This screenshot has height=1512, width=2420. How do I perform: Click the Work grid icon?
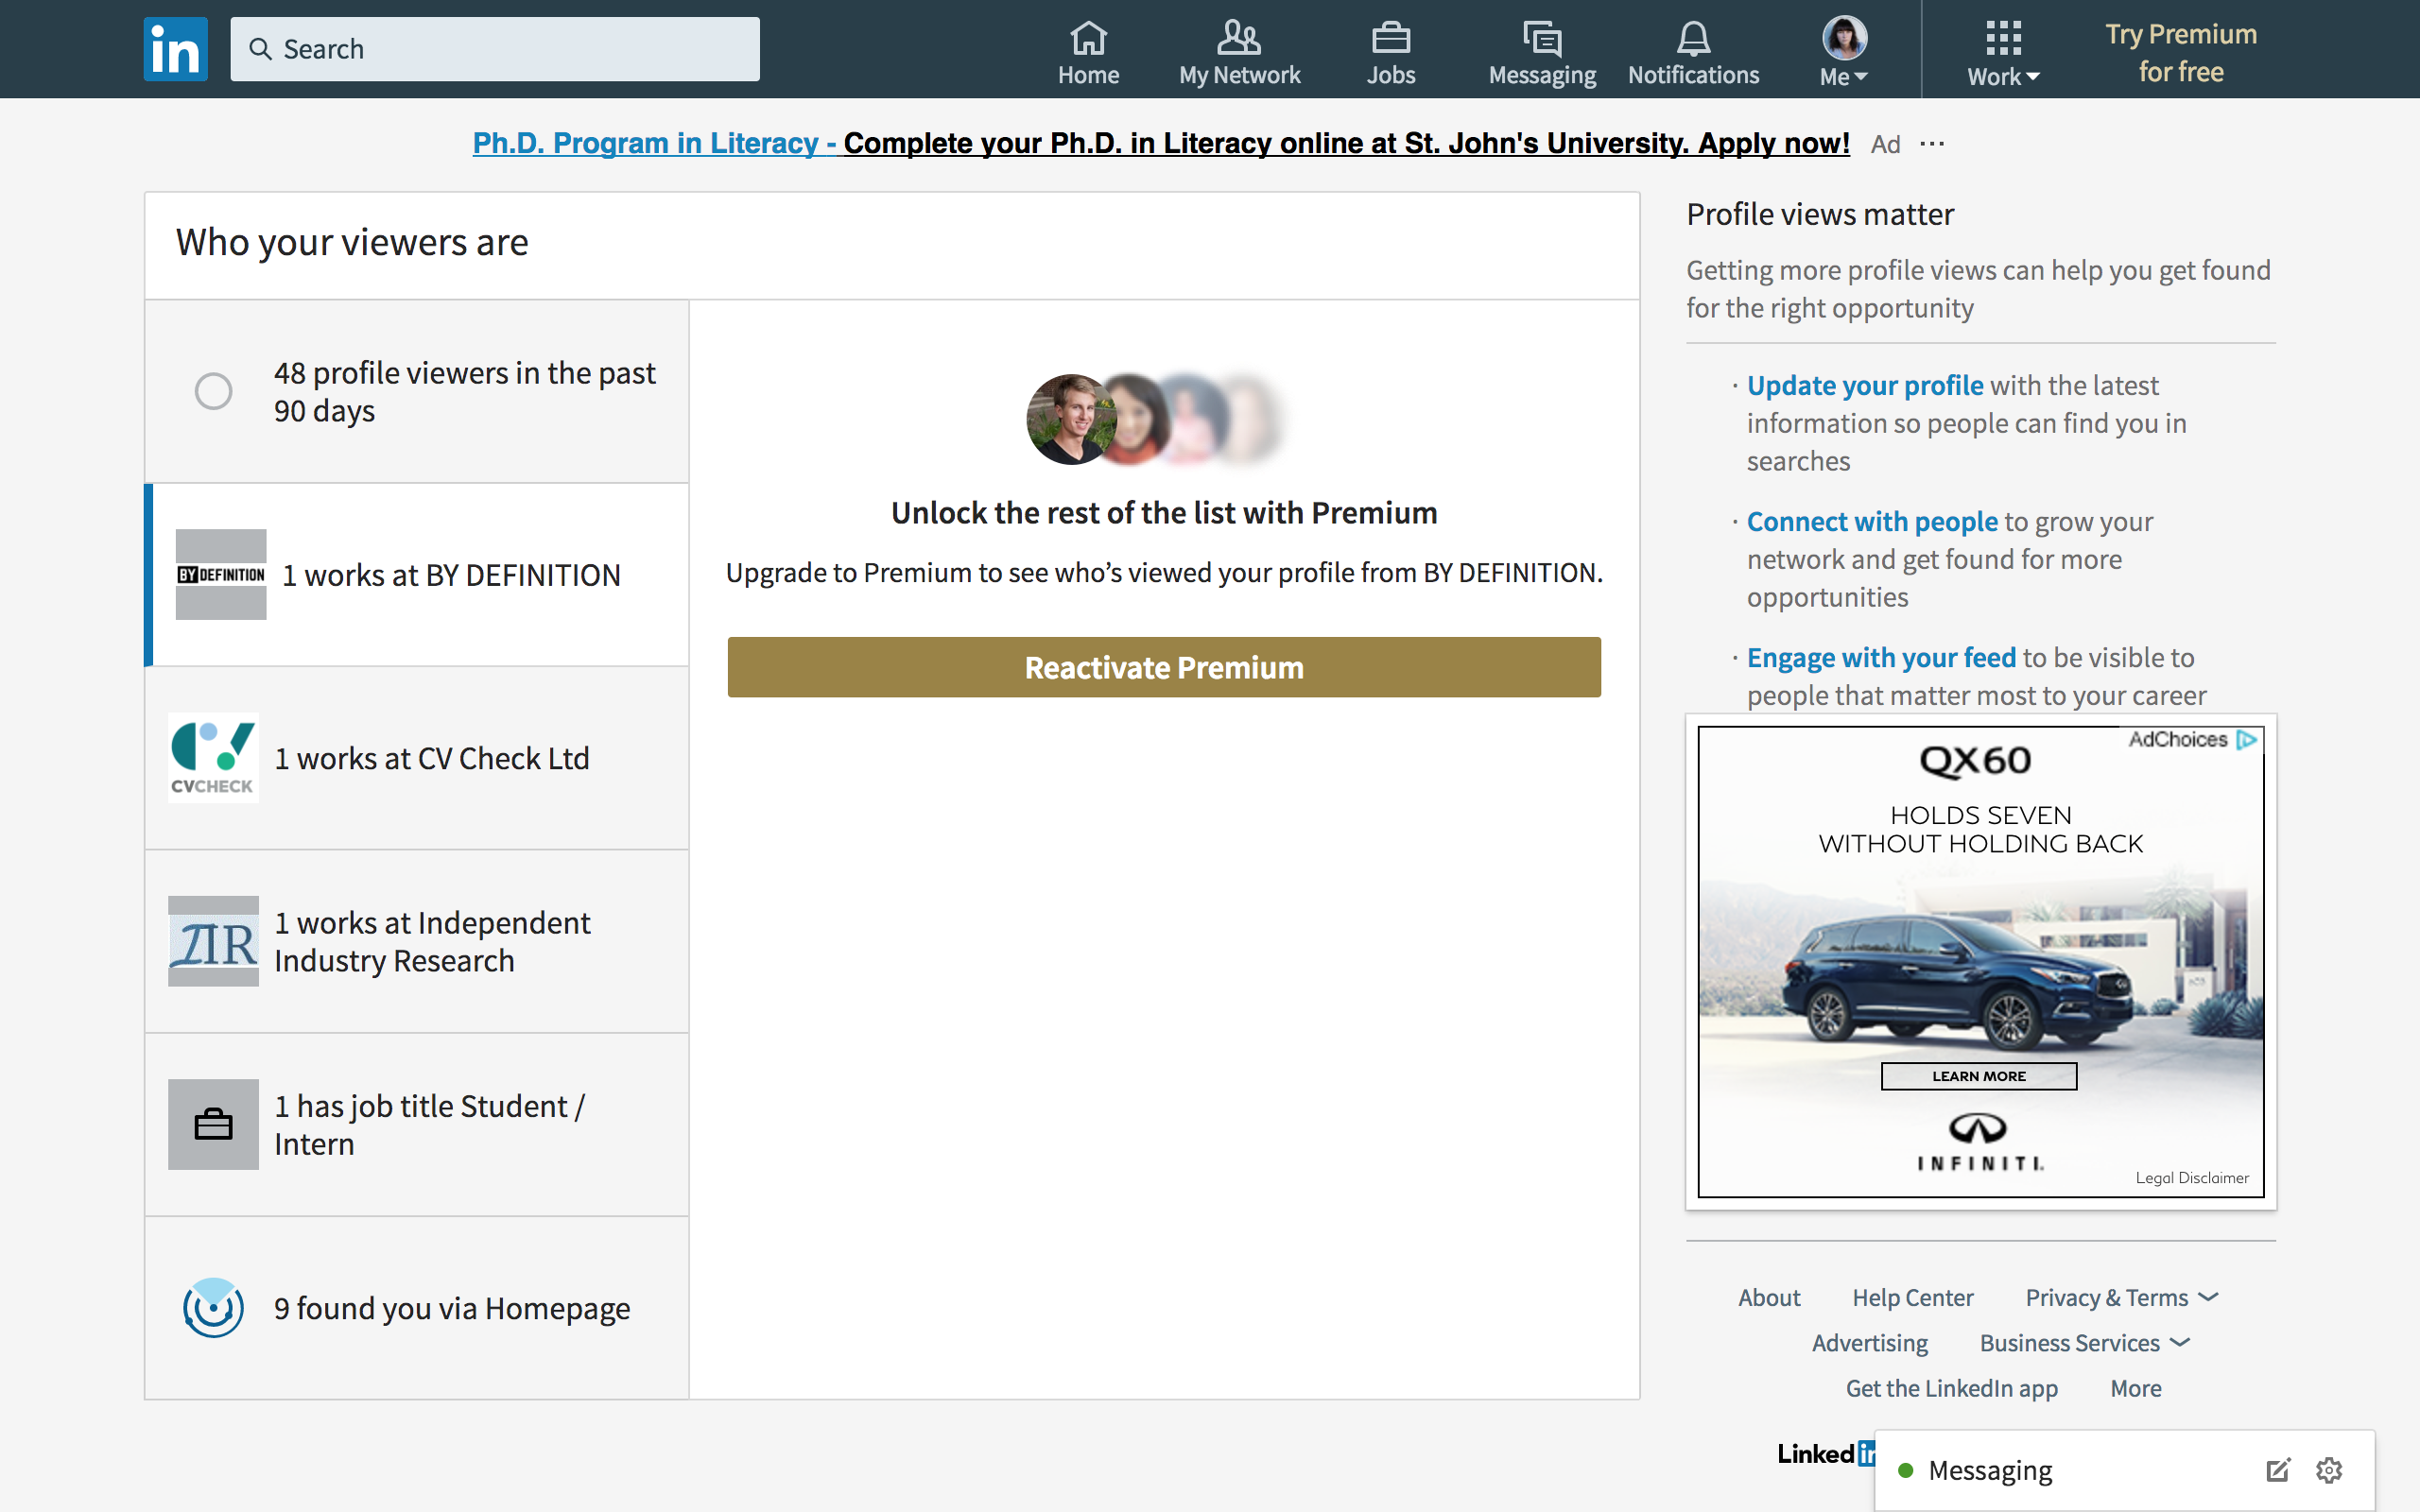pos(2003,38)
